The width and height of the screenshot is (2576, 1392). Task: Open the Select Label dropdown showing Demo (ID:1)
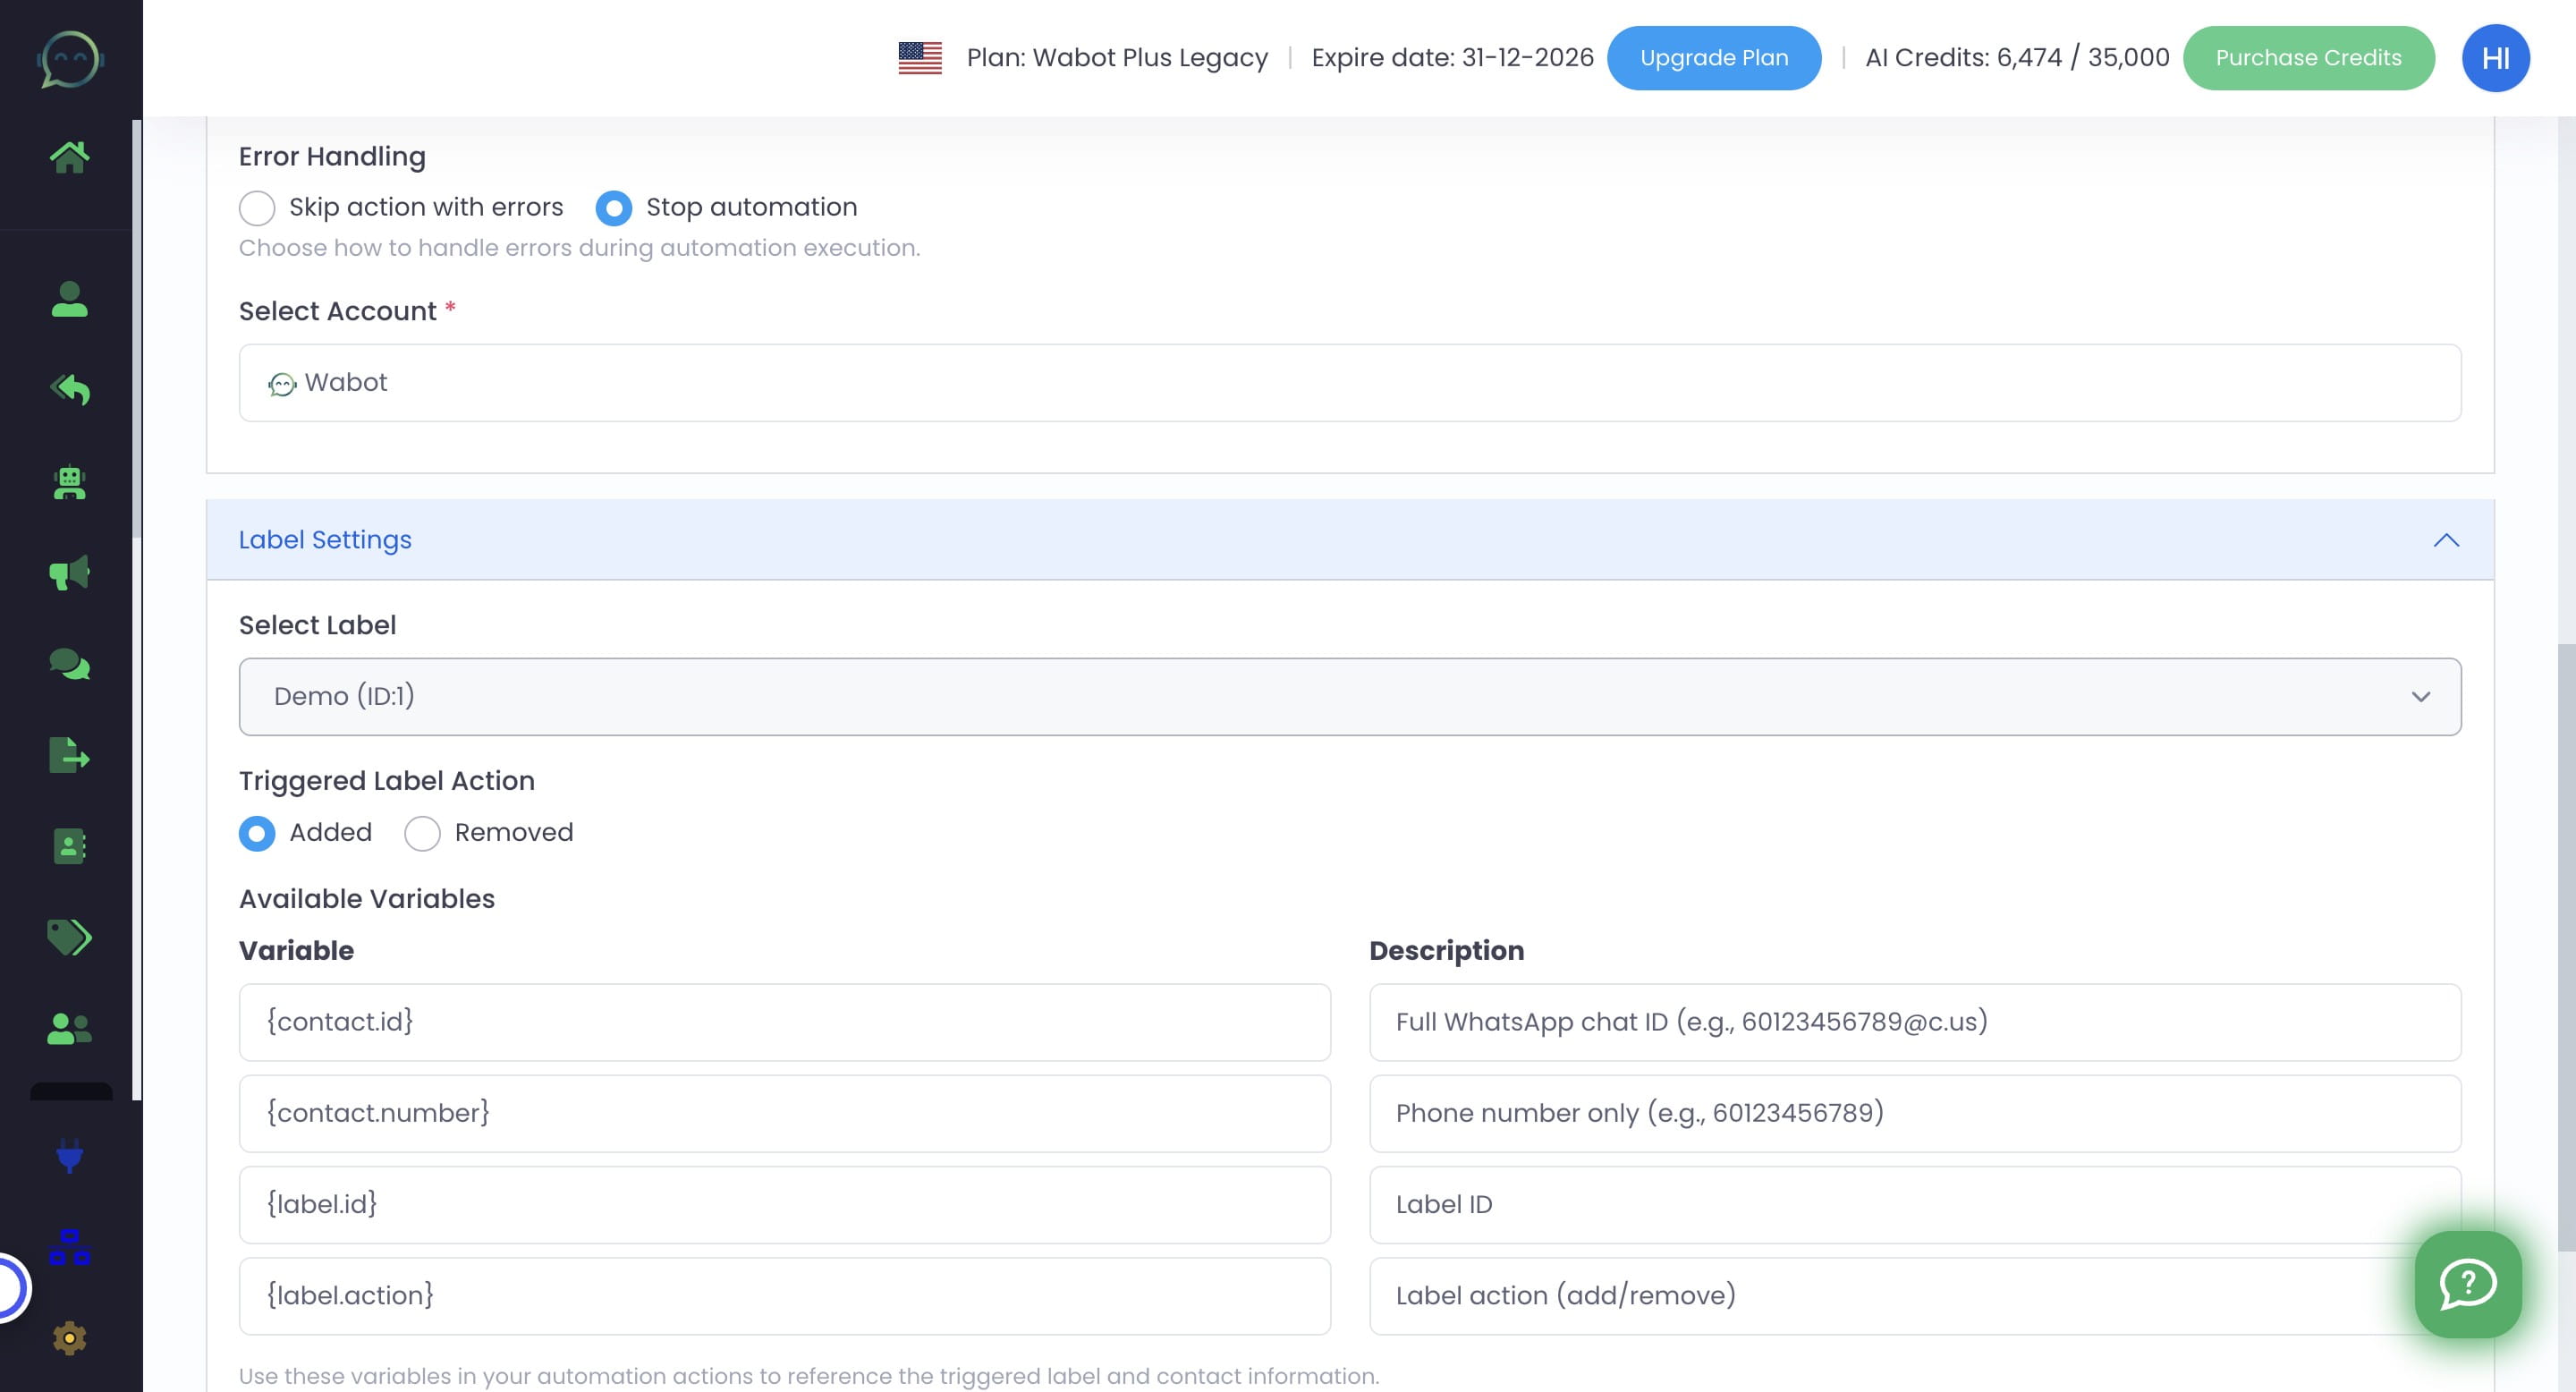click(x=1348, y=696)
